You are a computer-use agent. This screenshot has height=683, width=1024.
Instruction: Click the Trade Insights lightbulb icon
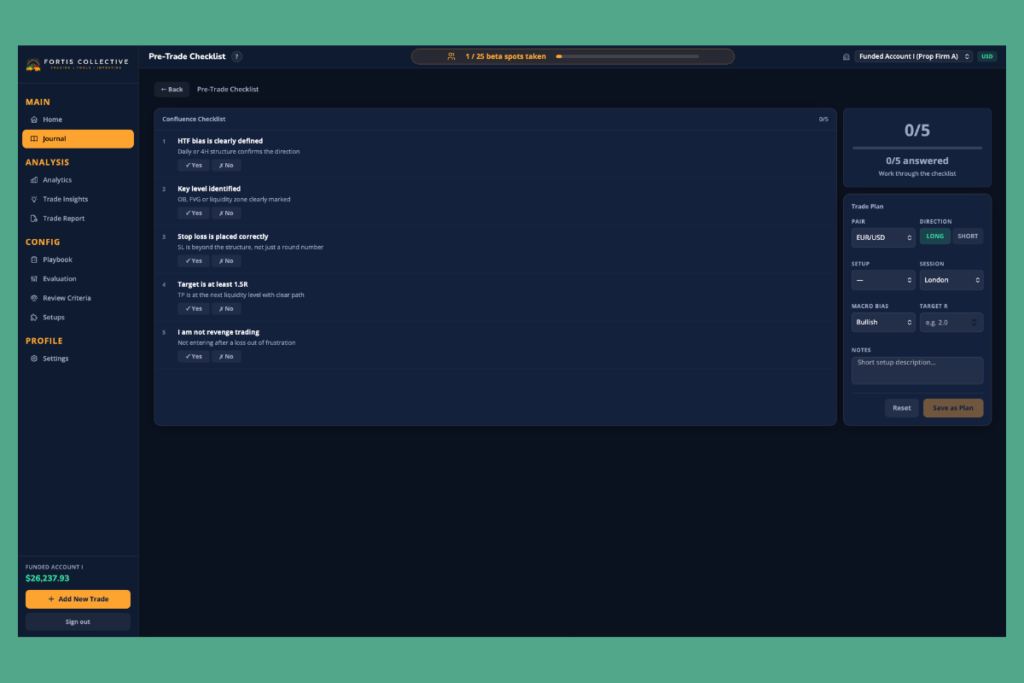point(34,199)
